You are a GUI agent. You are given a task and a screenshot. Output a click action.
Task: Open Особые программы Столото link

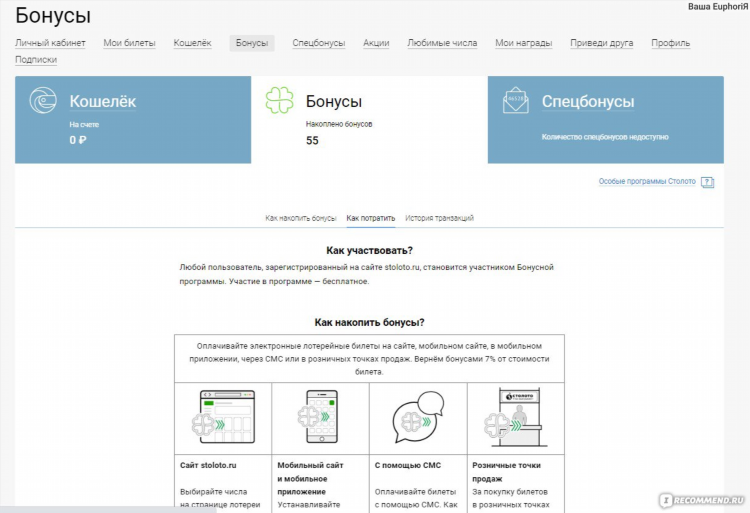point(647,181)
